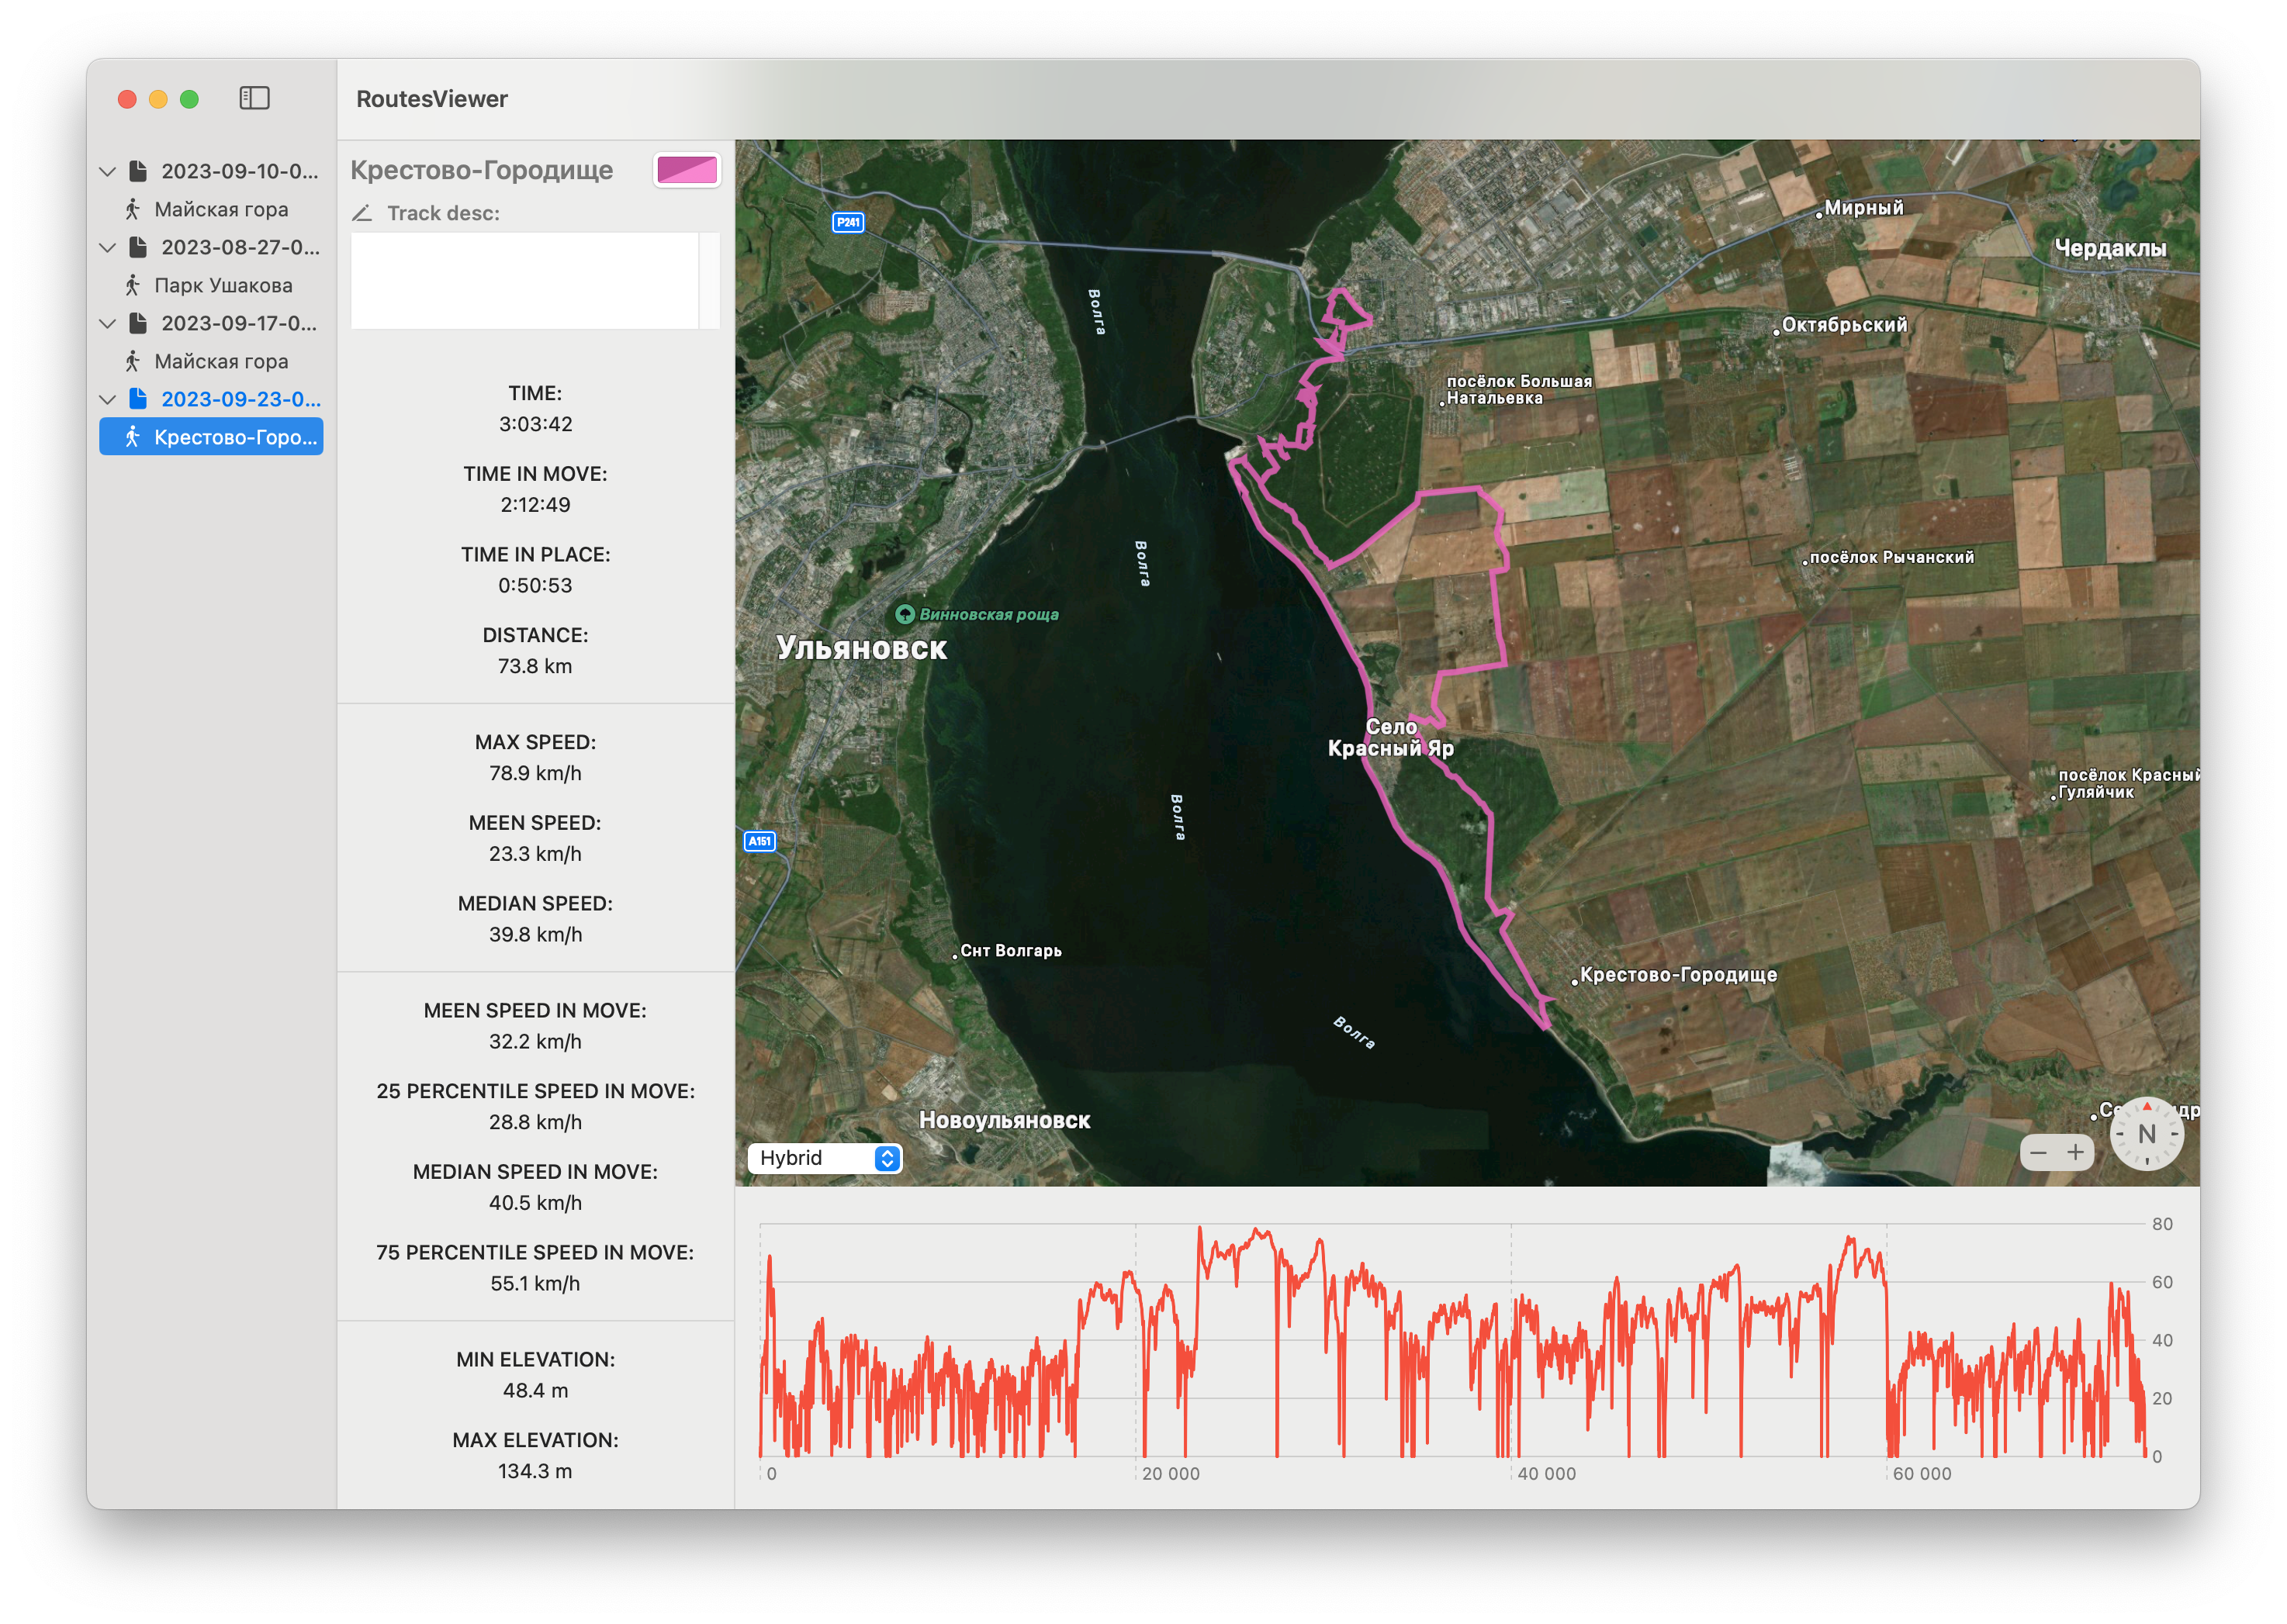2287x1624 pixels.
Task: Click the A151 road shield on map
Action: (760, 841)
